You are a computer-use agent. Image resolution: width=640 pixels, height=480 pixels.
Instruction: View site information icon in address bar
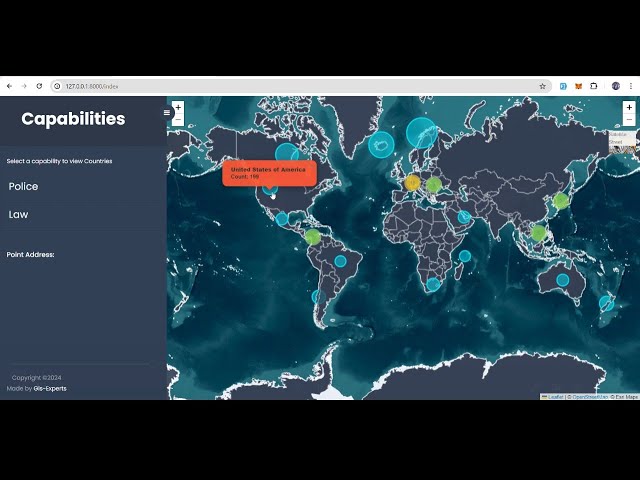click(x=57, y=86)
